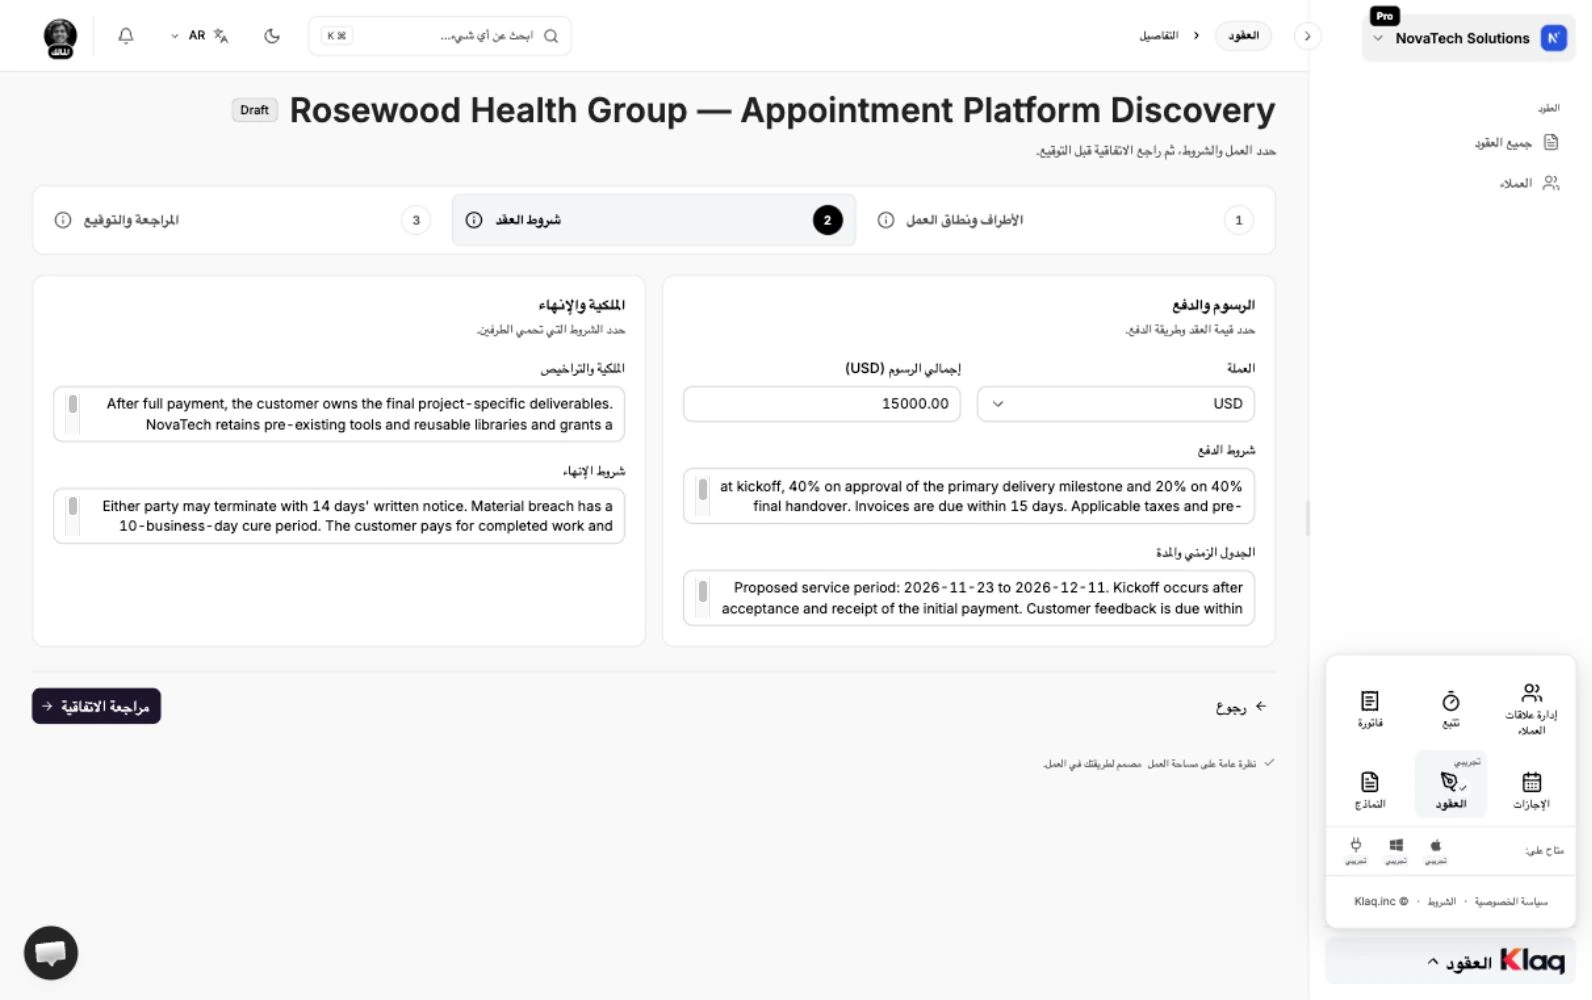
Task: Select step 2 شروط العقد
Action: point(654,220)
